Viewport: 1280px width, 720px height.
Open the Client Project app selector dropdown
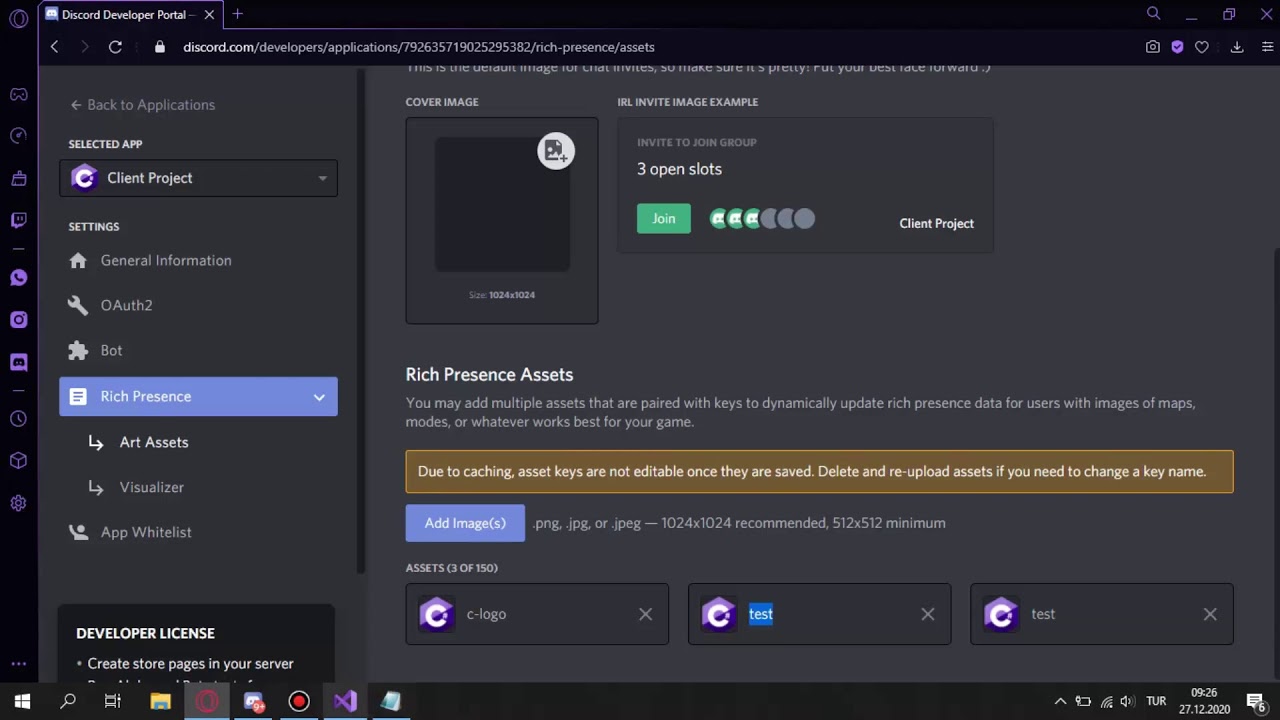coord(198,178)
